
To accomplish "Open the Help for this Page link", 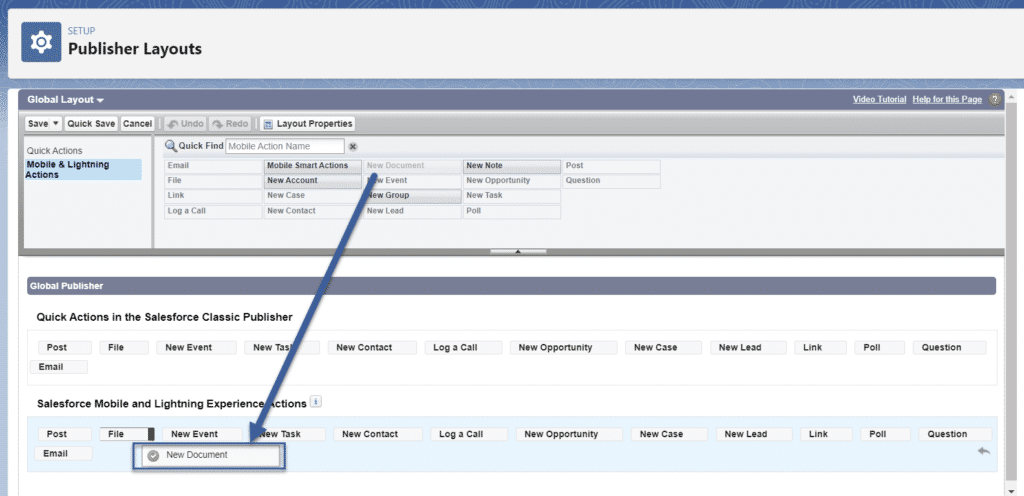I will 948,100.
